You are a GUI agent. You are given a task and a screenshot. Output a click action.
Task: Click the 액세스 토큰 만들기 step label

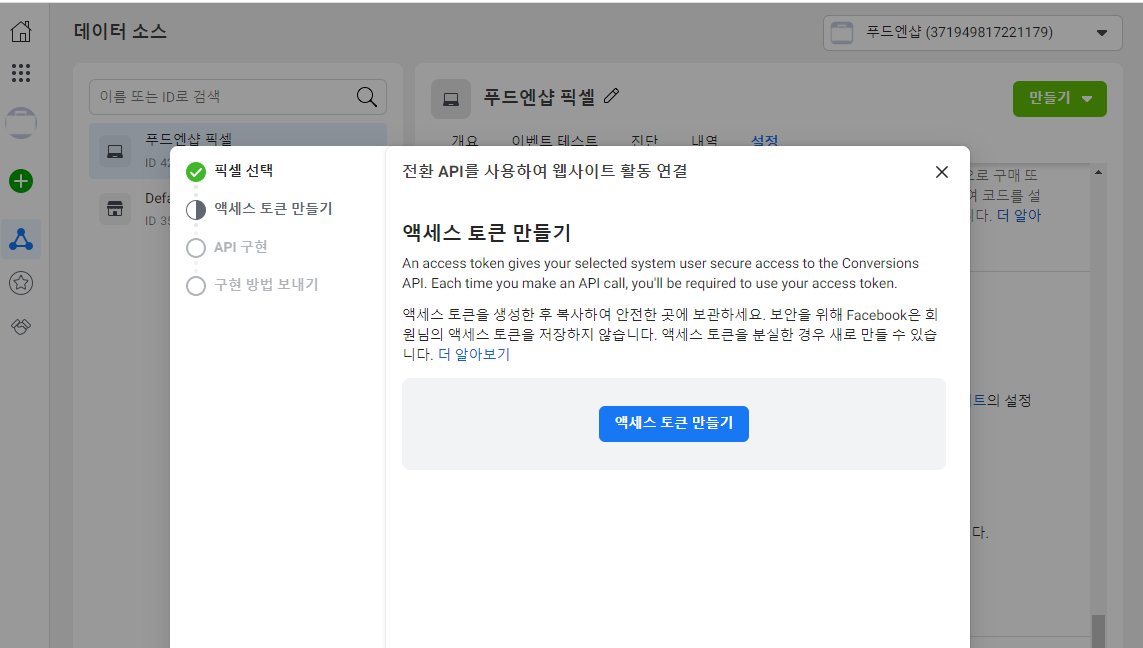(273, 208)
